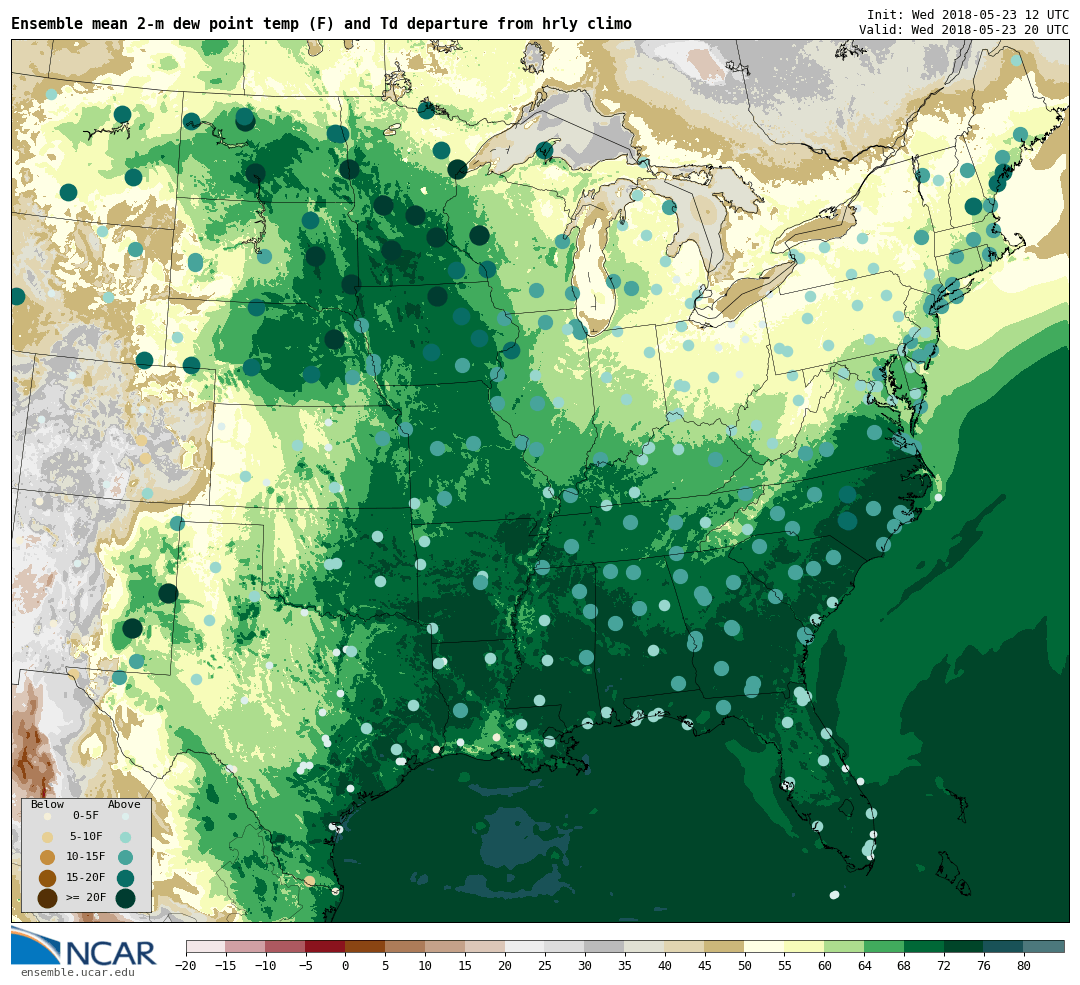Select the 45 to 50 khaki colorbar swatch

click(x=725, y=947)
